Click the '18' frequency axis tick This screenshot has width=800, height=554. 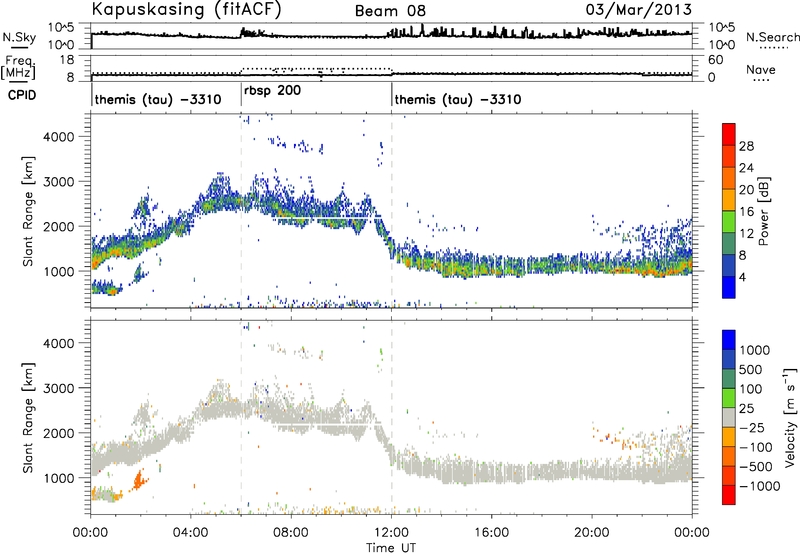(67, 60)
